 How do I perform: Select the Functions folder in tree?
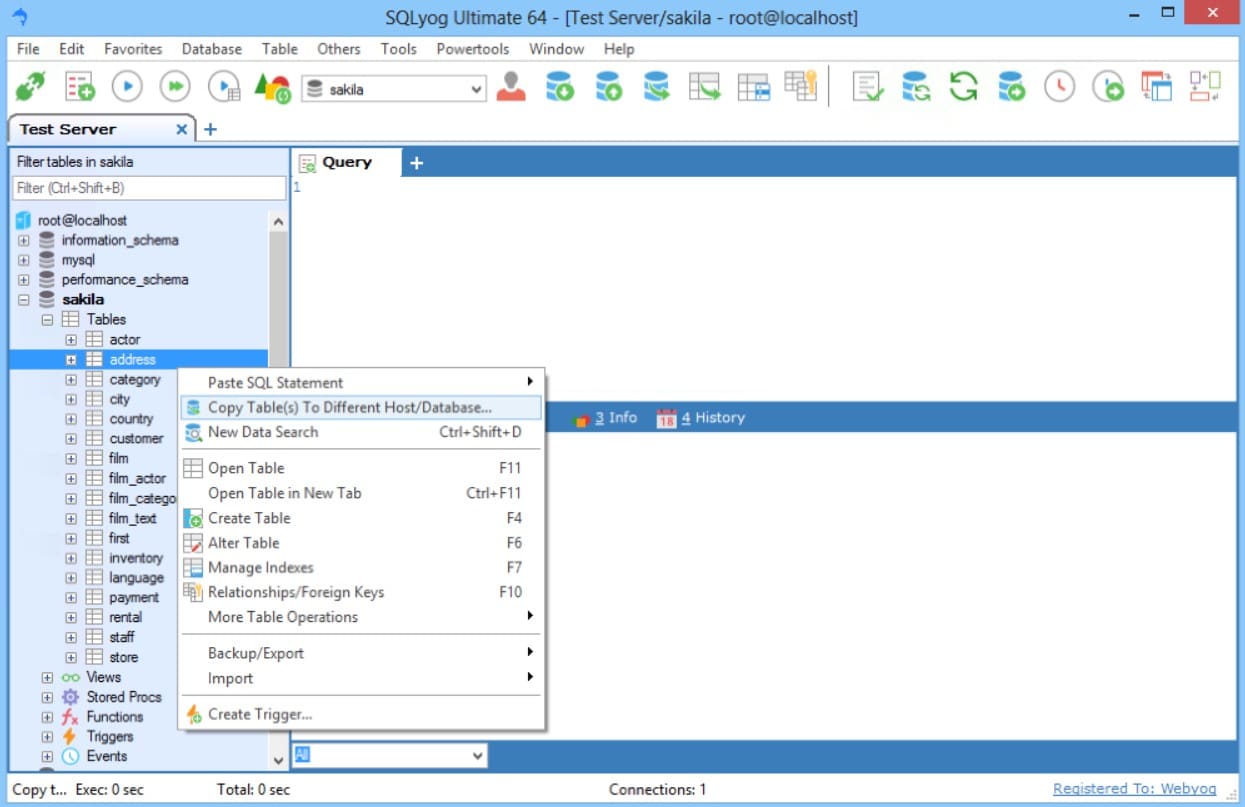click(x=115, y=717)
